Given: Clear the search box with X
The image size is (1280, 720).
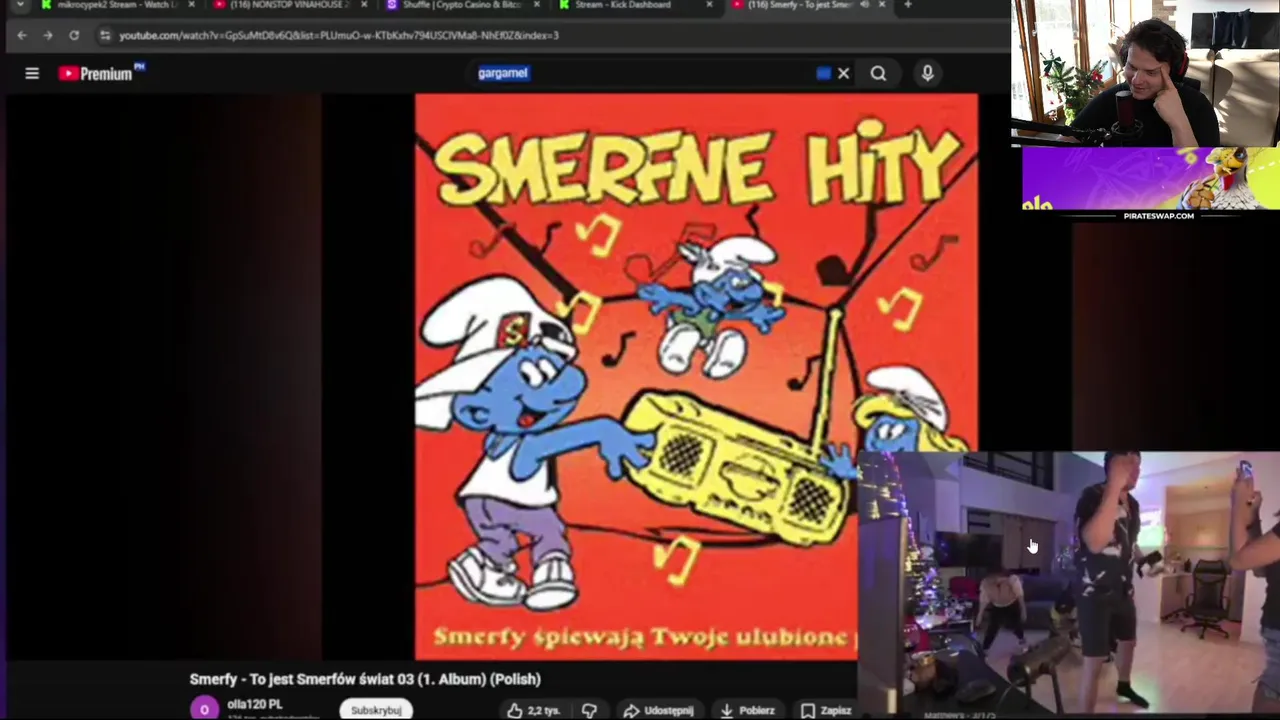Looking at the screenshot, I should [844, 73].
